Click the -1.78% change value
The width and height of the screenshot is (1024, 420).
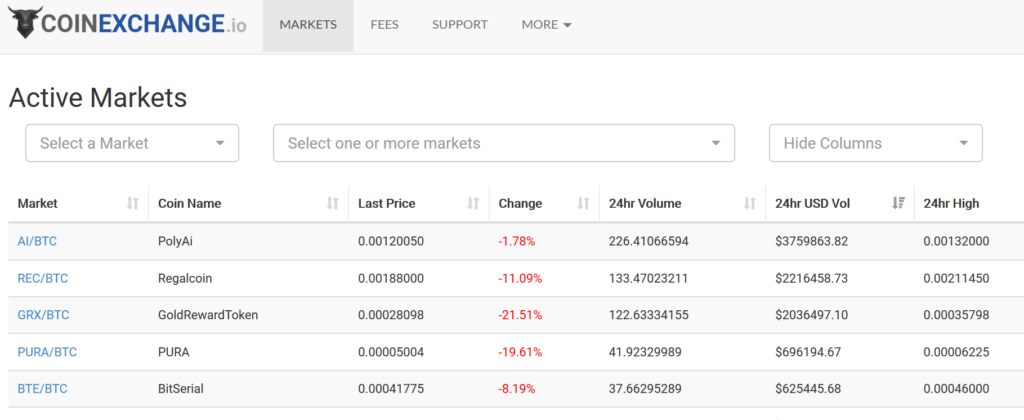pyautogui.click(x=517, y=241)
